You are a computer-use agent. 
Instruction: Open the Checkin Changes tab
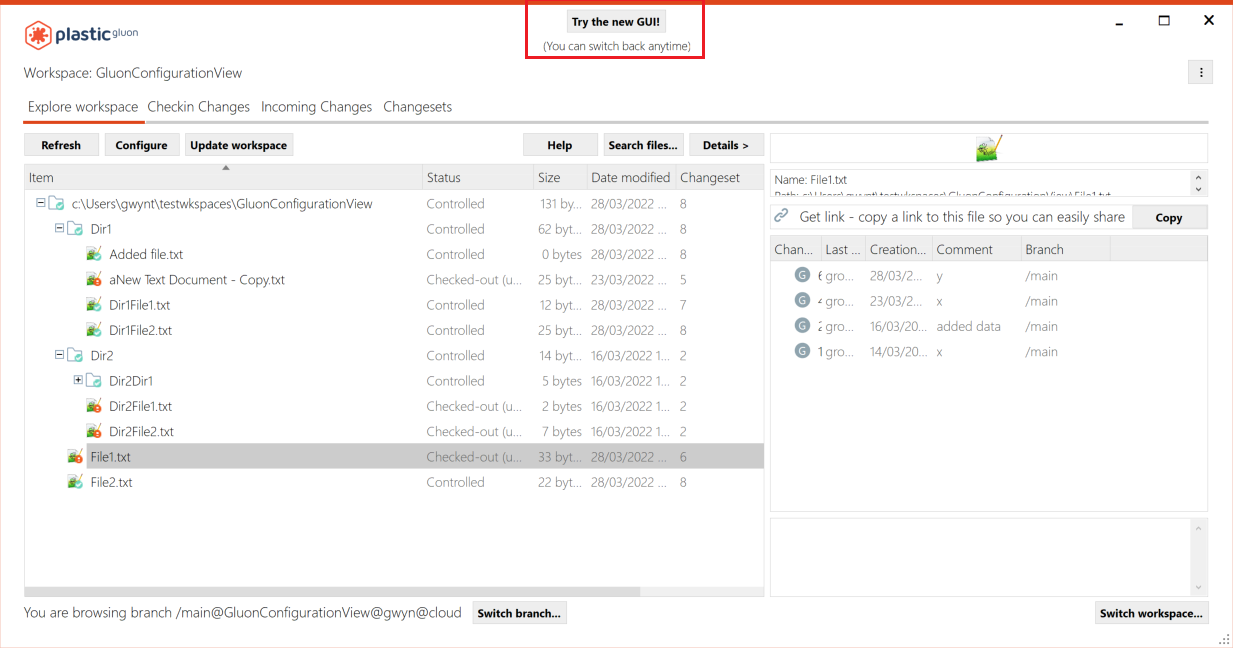(197, 106)
